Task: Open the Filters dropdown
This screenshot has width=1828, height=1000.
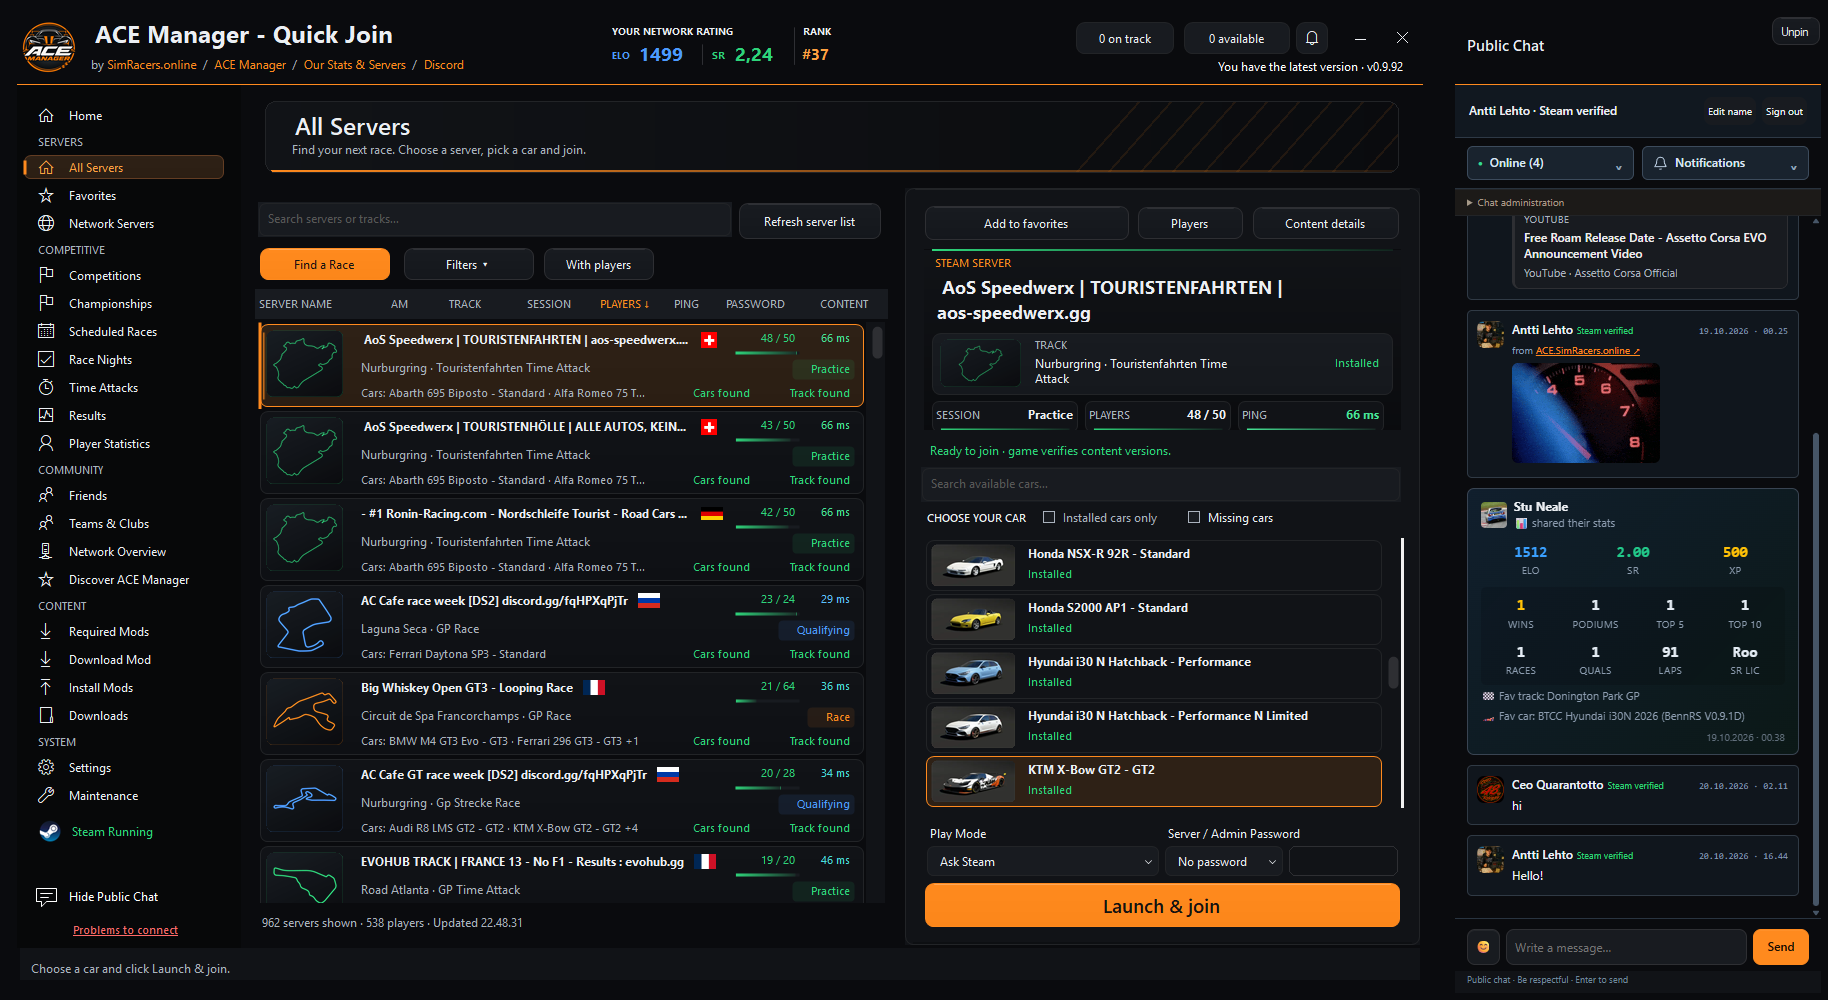Action: pos(467,265)
